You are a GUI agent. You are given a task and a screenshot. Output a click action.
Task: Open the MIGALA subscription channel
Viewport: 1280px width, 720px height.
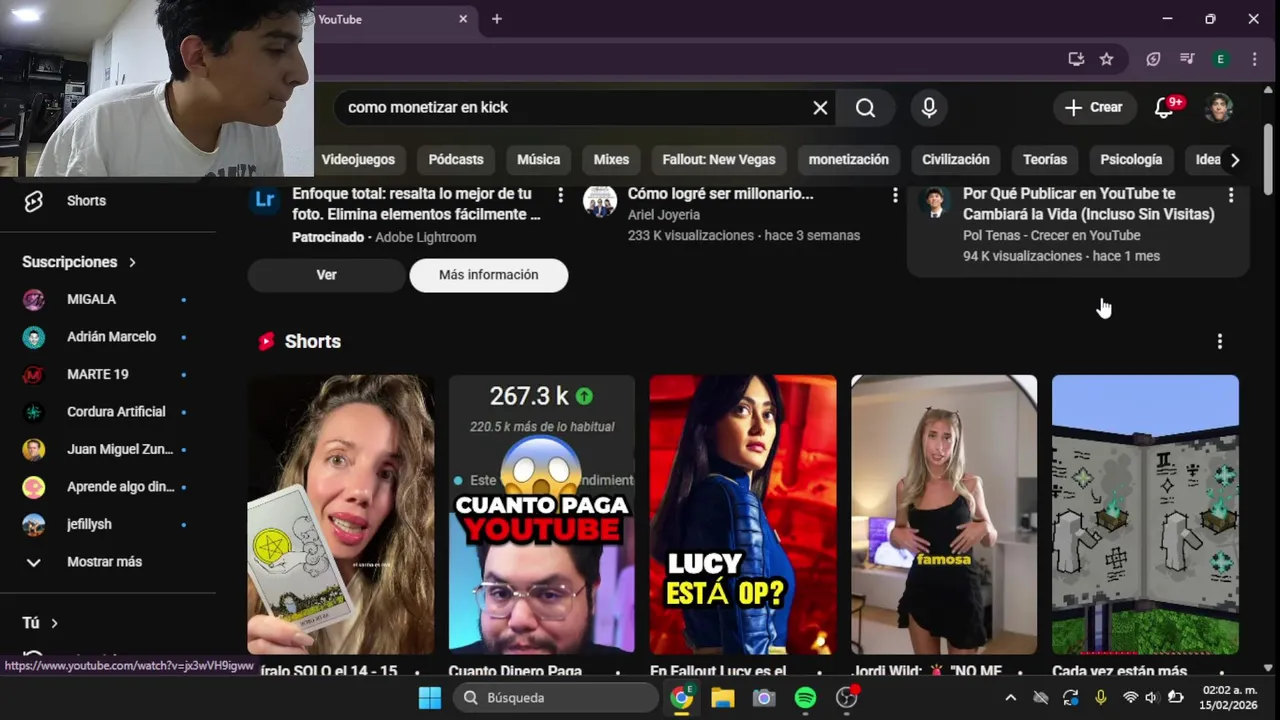click(108, 299)
